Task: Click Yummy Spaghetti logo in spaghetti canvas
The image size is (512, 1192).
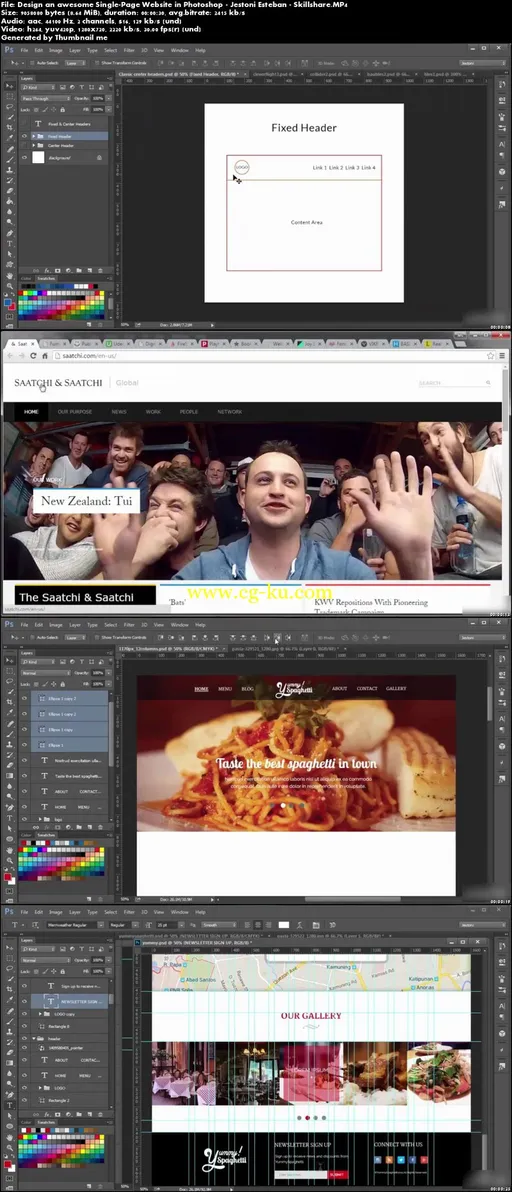Action: tap(295, 688)
